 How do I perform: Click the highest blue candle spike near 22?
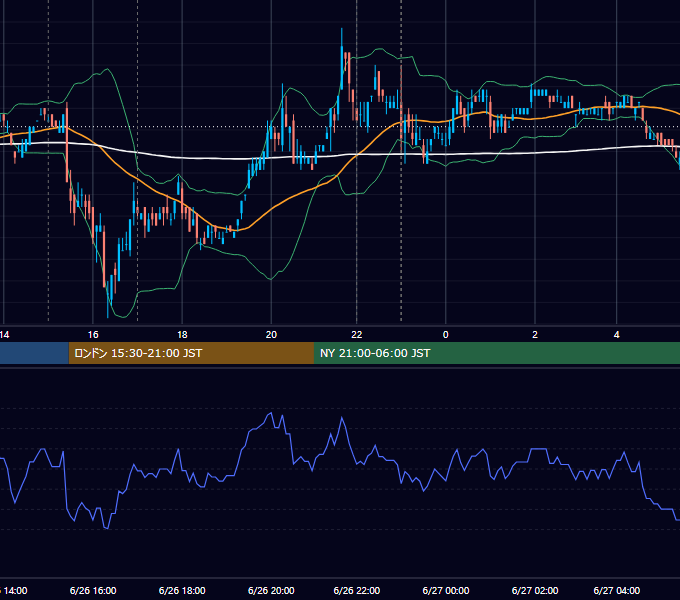(x=342, y=59)
